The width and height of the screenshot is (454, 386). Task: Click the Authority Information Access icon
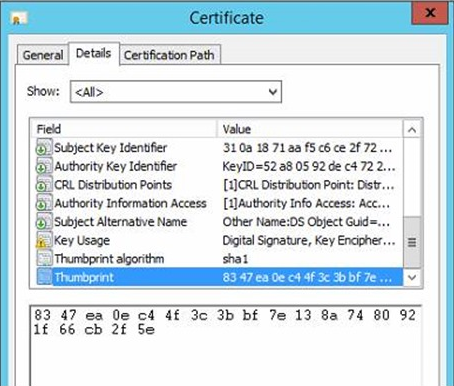click(44, 203)
